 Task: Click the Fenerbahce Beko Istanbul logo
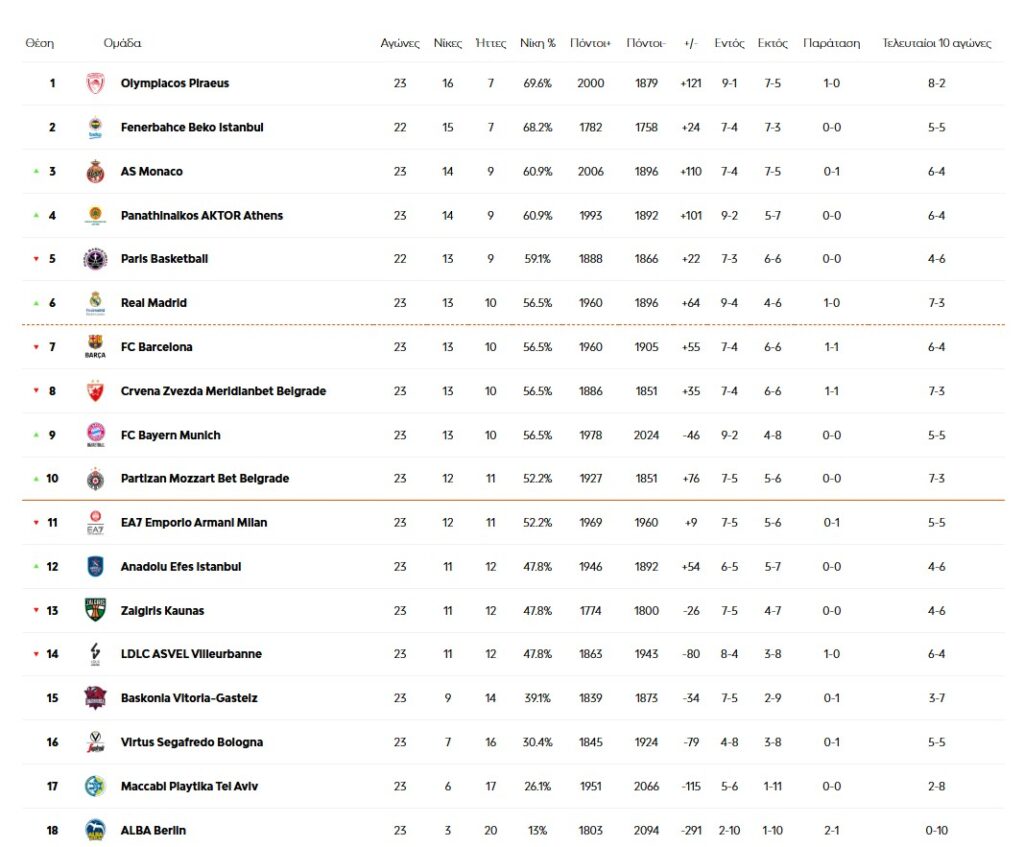[95, 128]
